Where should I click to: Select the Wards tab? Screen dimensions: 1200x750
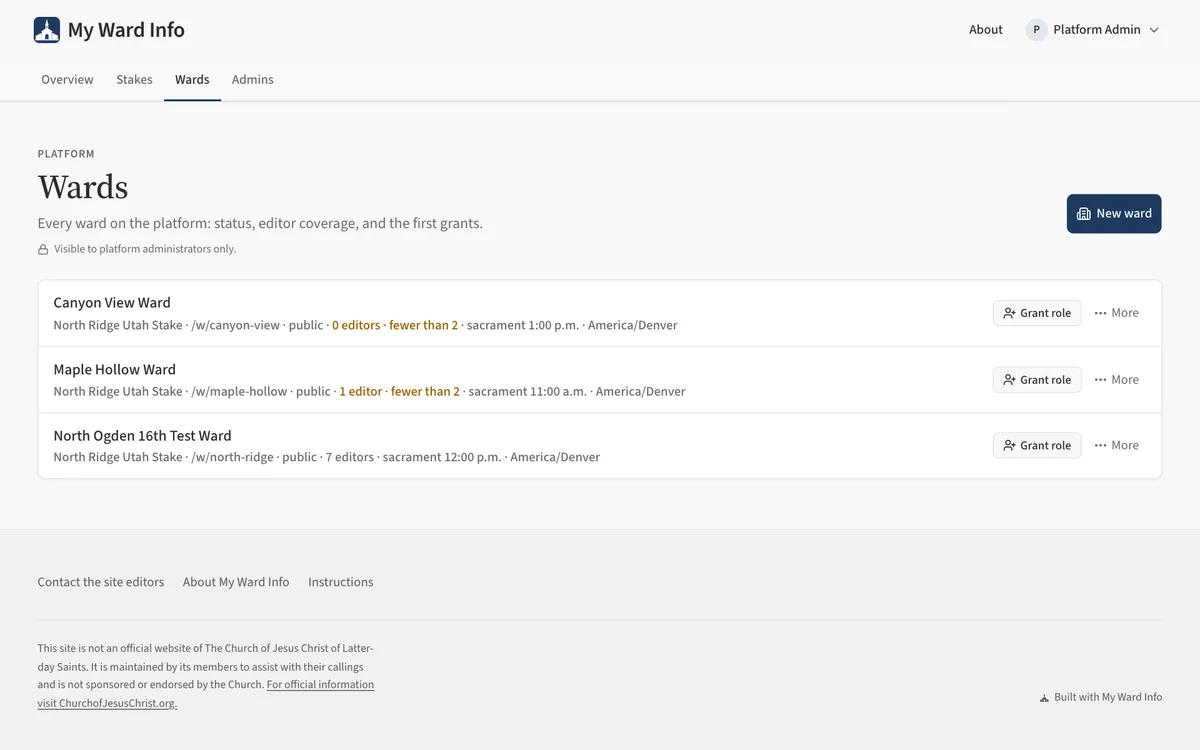coord(192,79)
